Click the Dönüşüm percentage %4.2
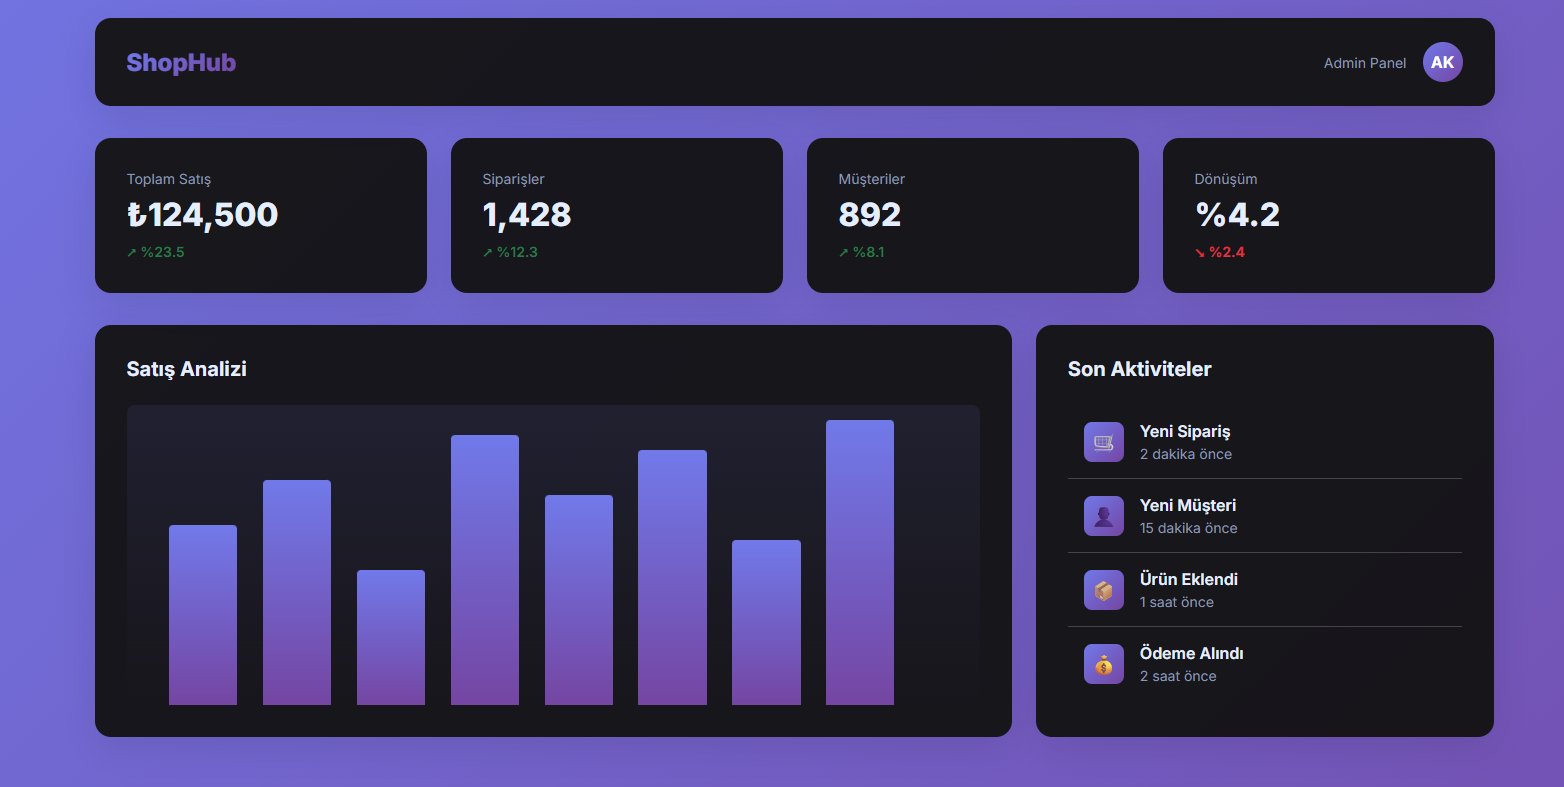Screen dimensions: 1564x787 (x=1237, y=214)
